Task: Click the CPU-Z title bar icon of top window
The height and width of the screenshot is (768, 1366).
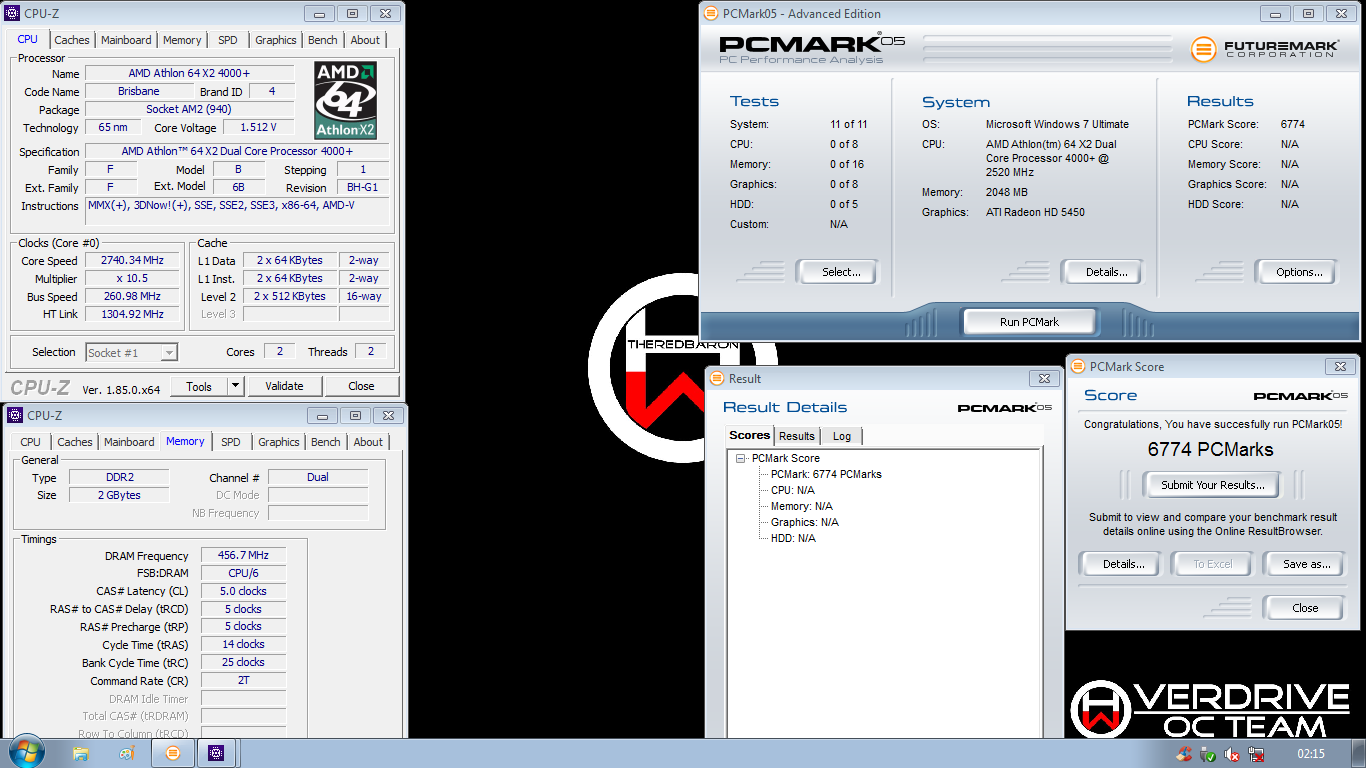Action: (x=12, y=14)
